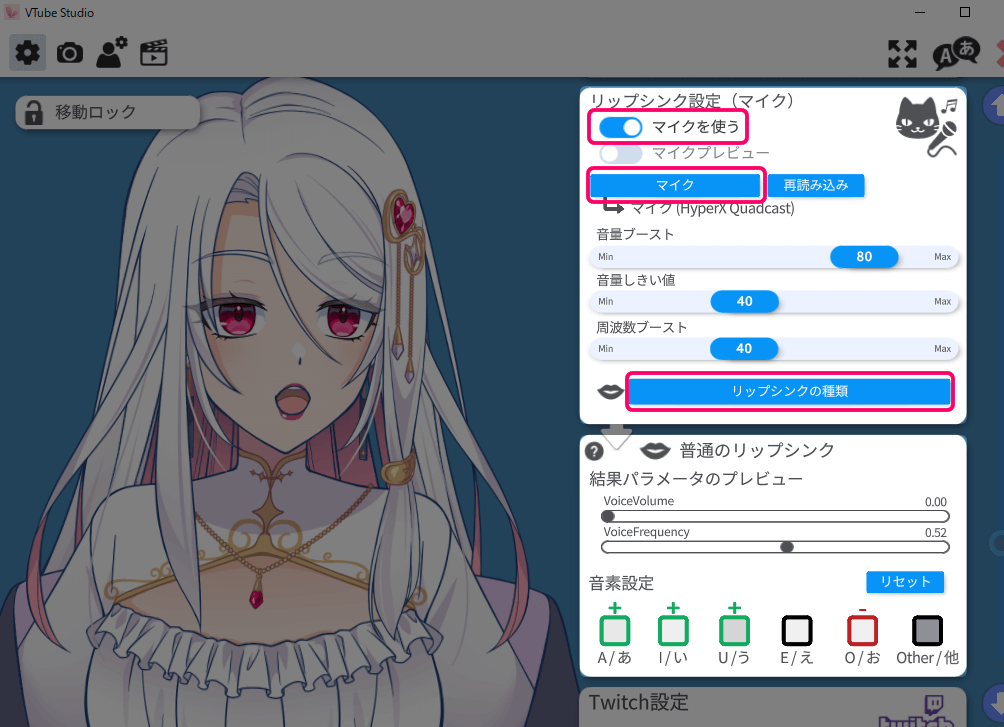Click the question mark help icon

coord(594,452)
